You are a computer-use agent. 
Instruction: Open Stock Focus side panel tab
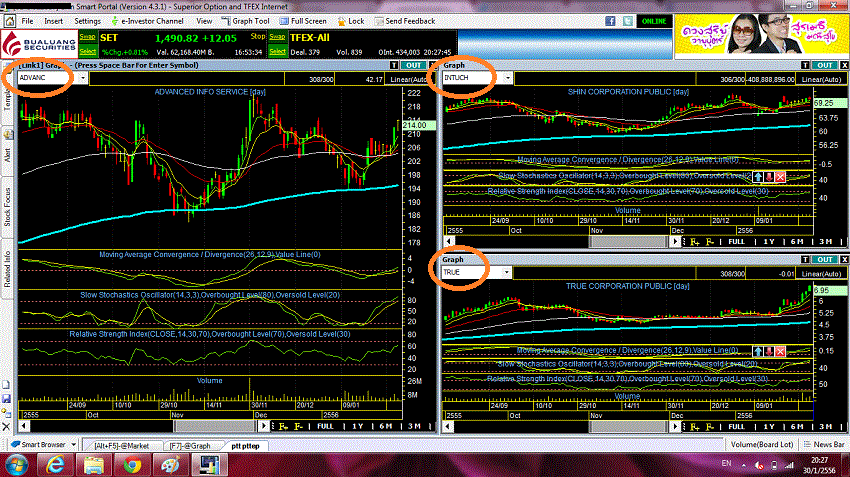click(x=7, y=207)
